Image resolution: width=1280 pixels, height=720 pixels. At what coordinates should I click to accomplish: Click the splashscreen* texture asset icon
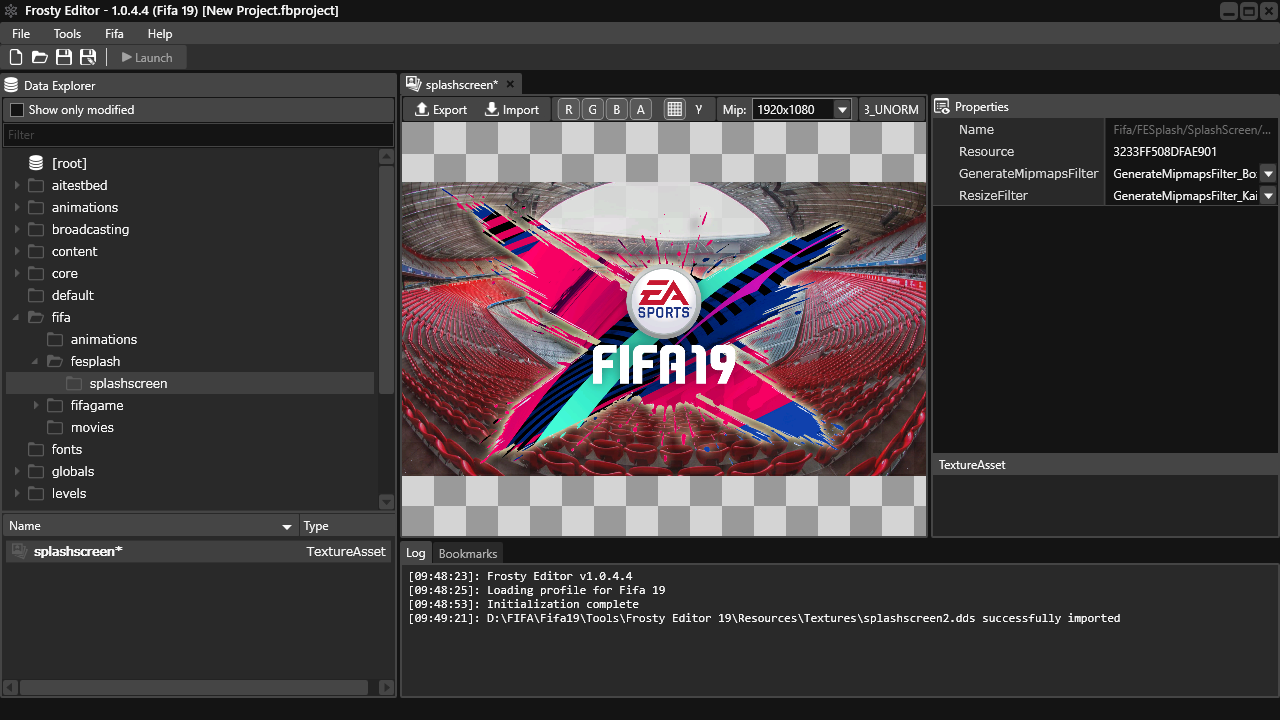[19, 551]
